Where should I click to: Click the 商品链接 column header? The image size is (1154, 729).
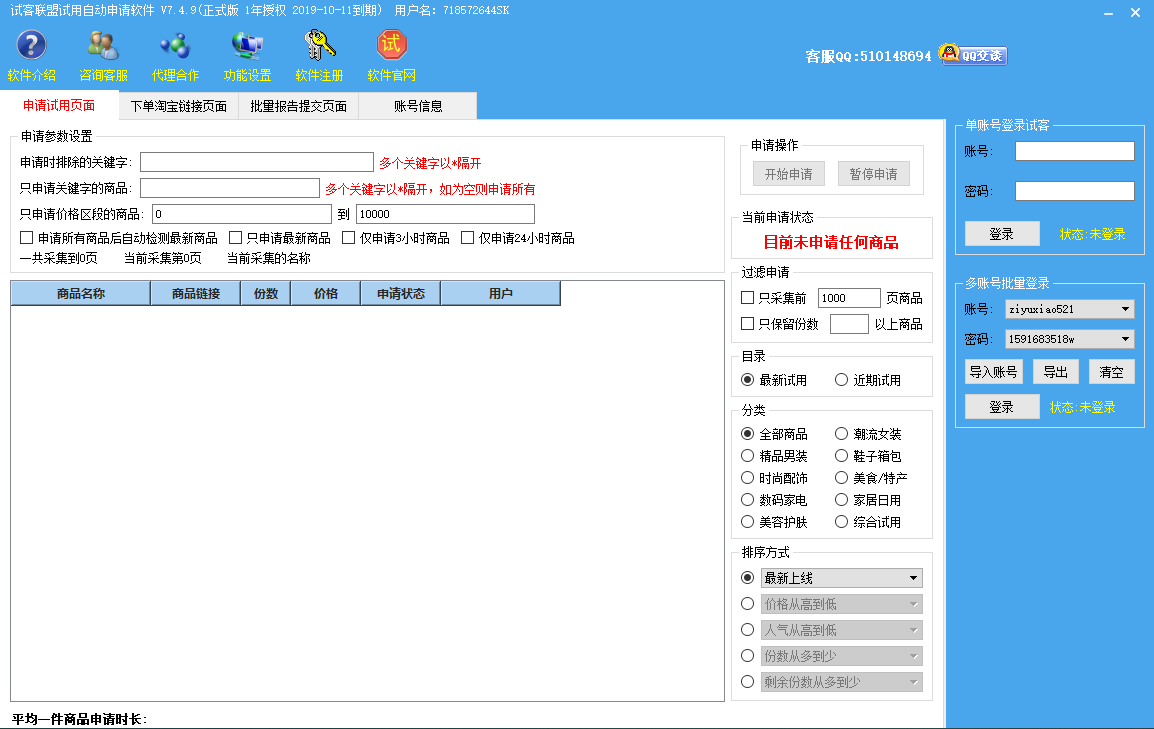pos(195,294)
